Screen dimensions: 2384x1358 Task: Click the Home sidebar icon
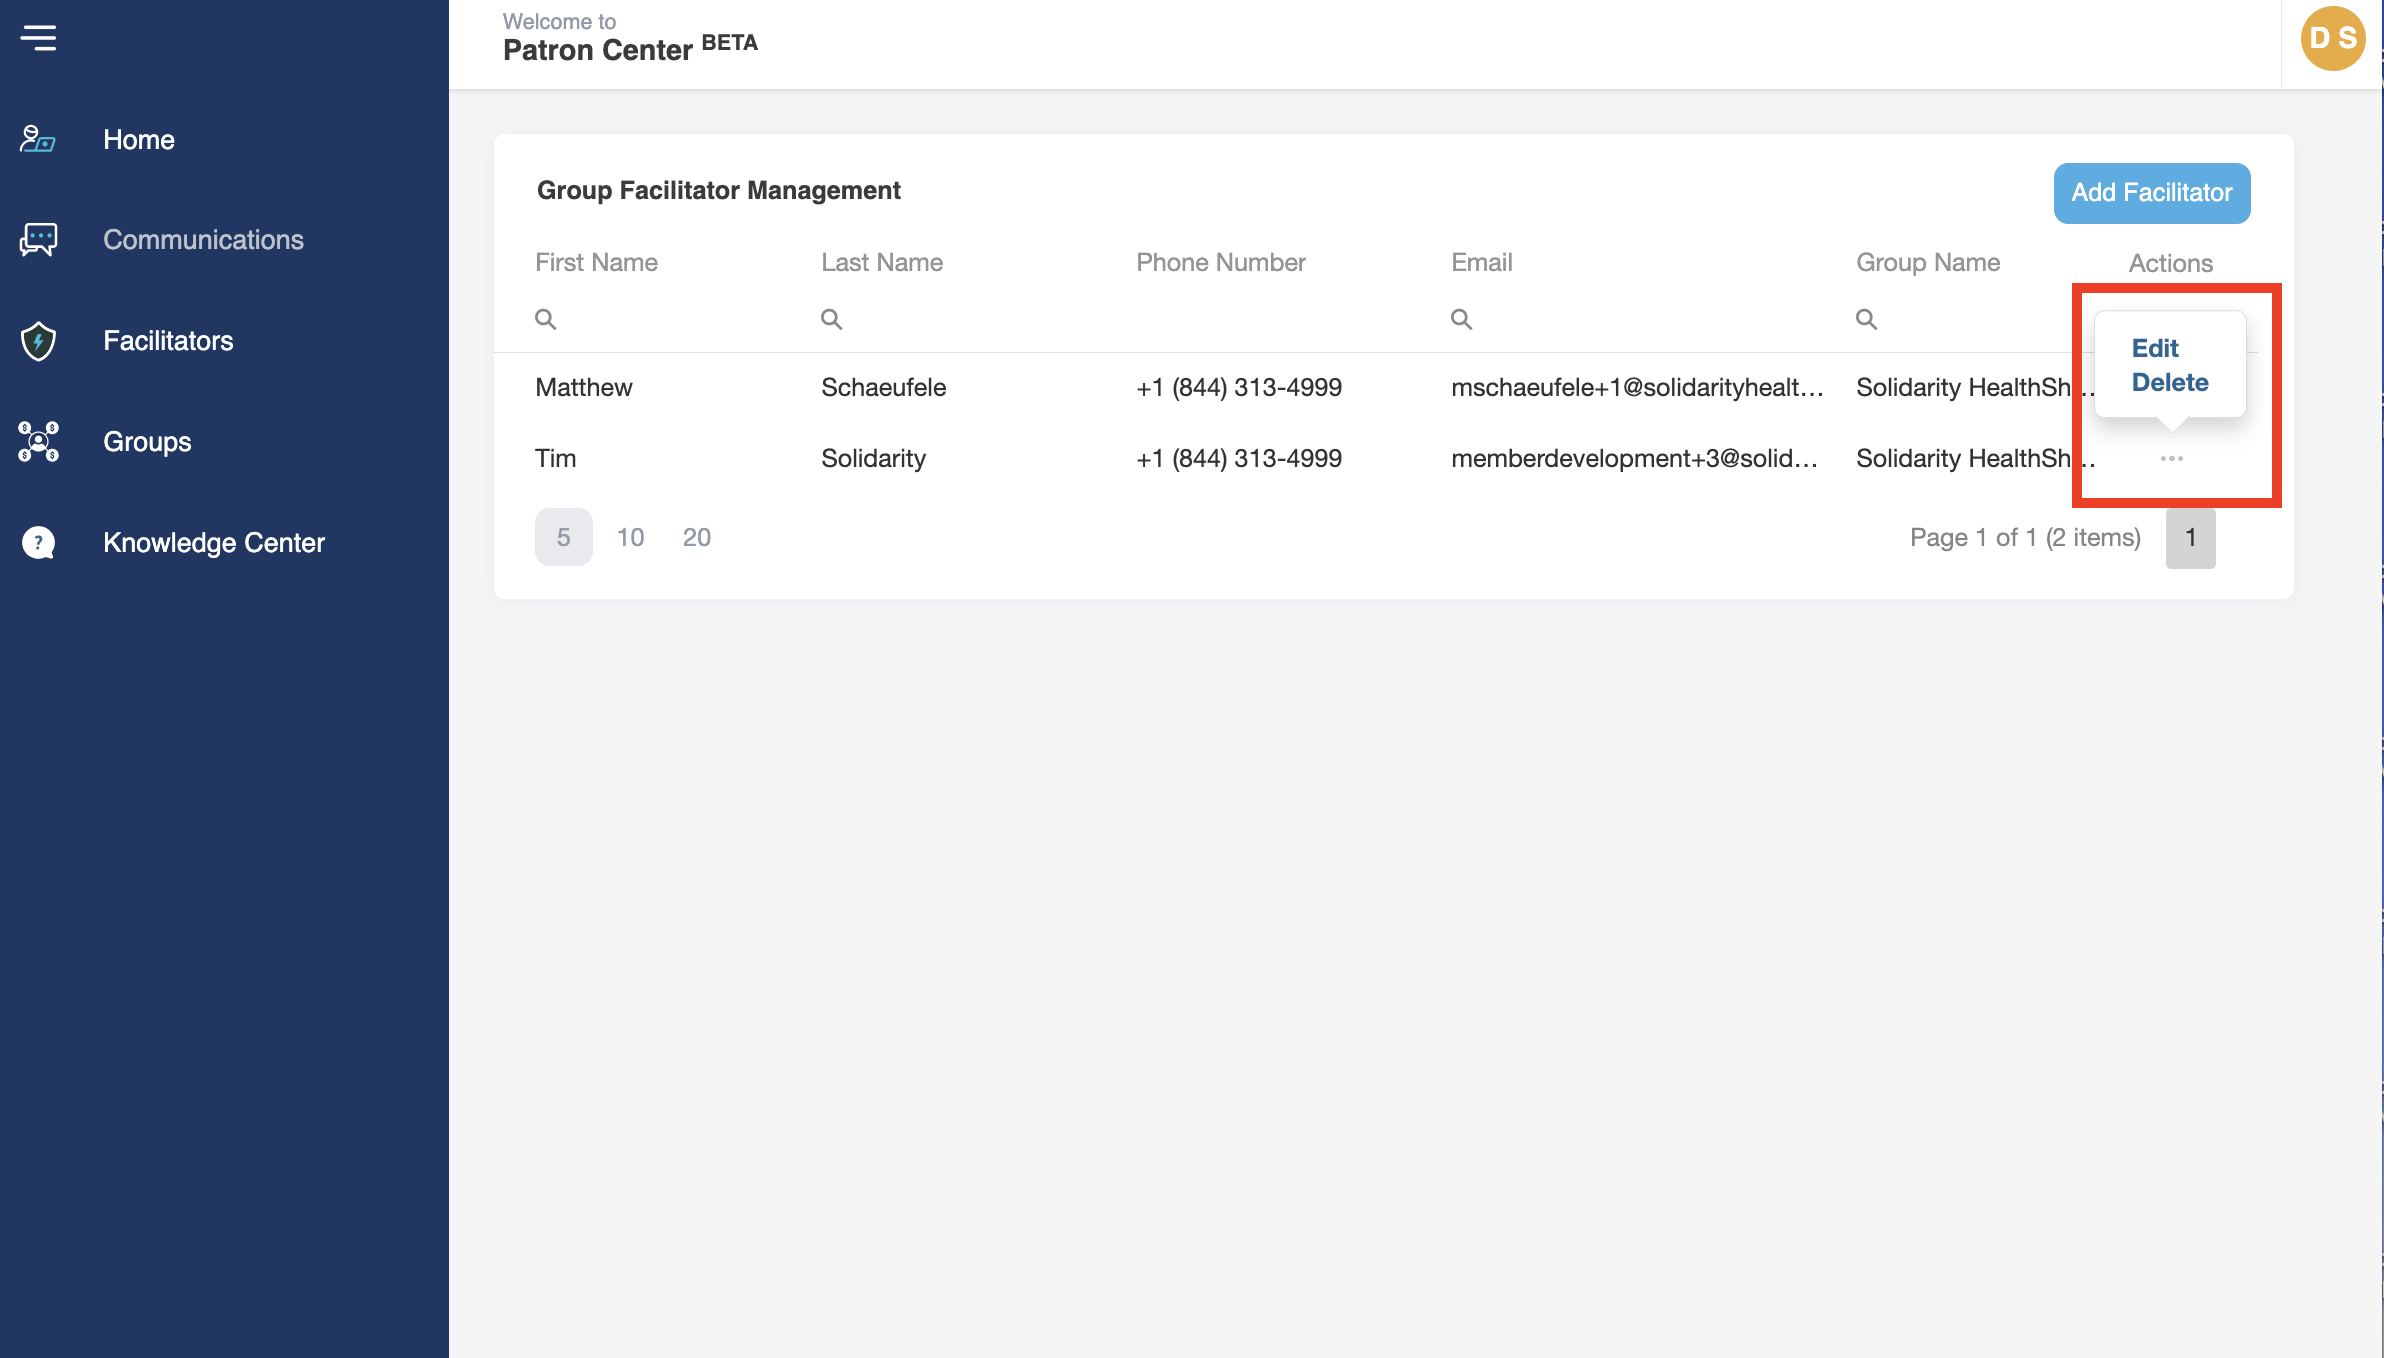(x=38, y=140)
